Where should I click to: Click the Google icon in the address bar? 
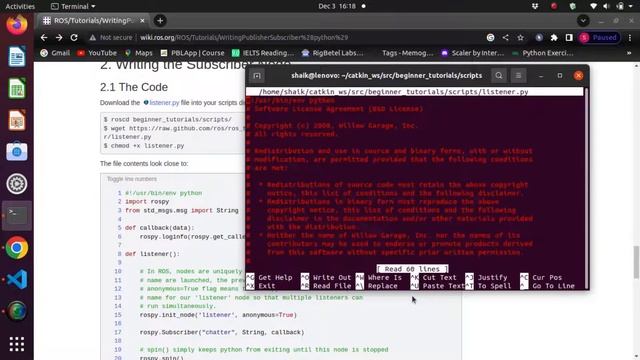(491, 38)
